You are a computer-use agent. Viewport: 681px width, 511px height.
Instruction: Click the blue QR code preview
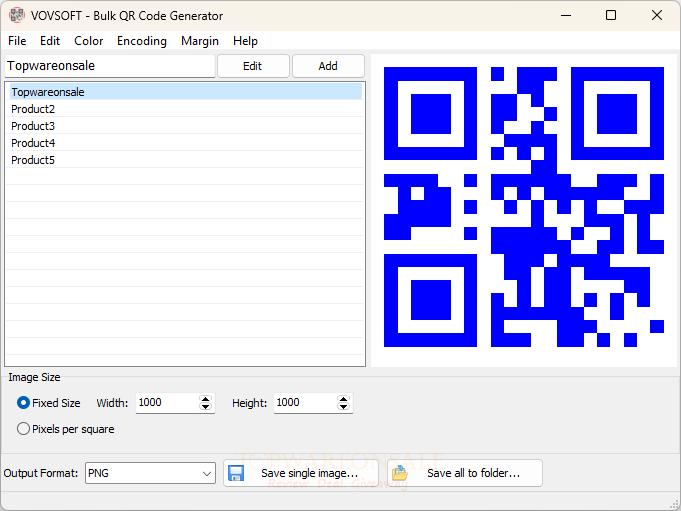tap(524, 207)
